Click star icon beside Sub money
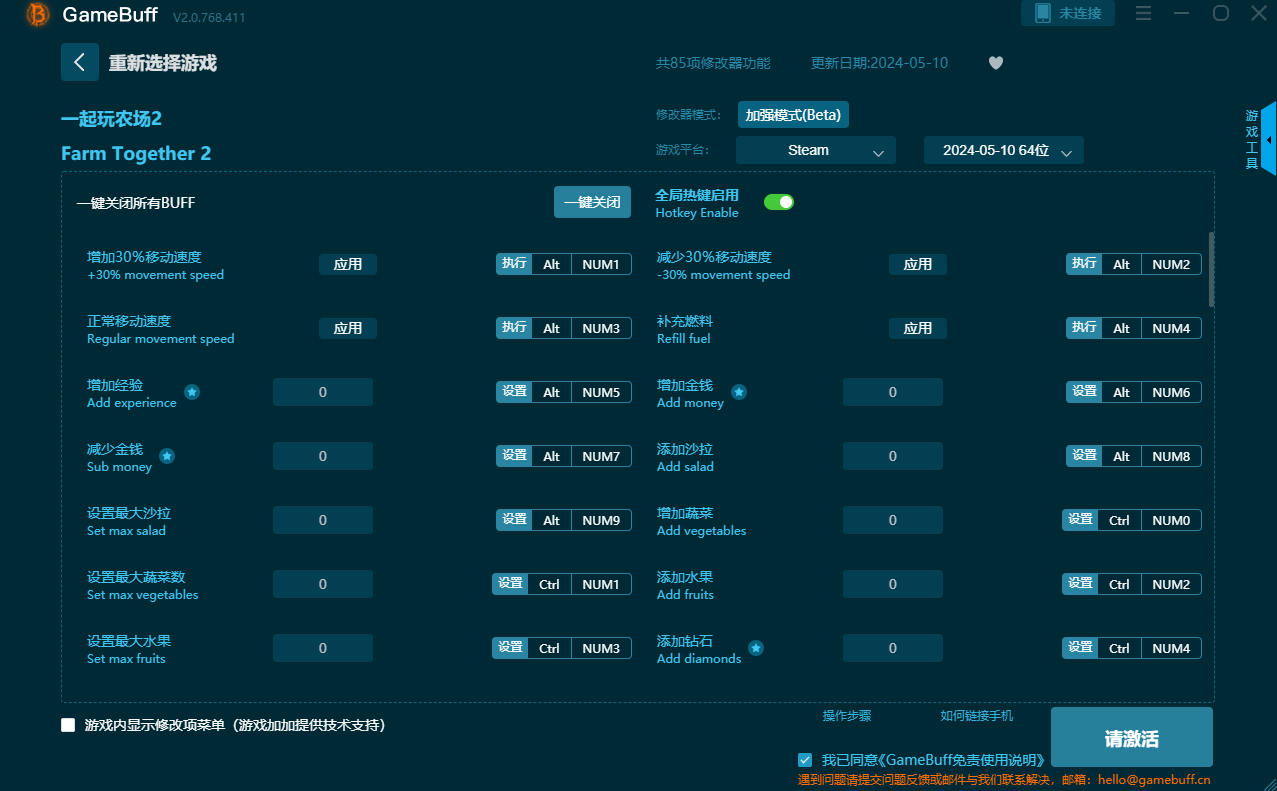This screenshot has height=791, width=1277. point(167,456)
